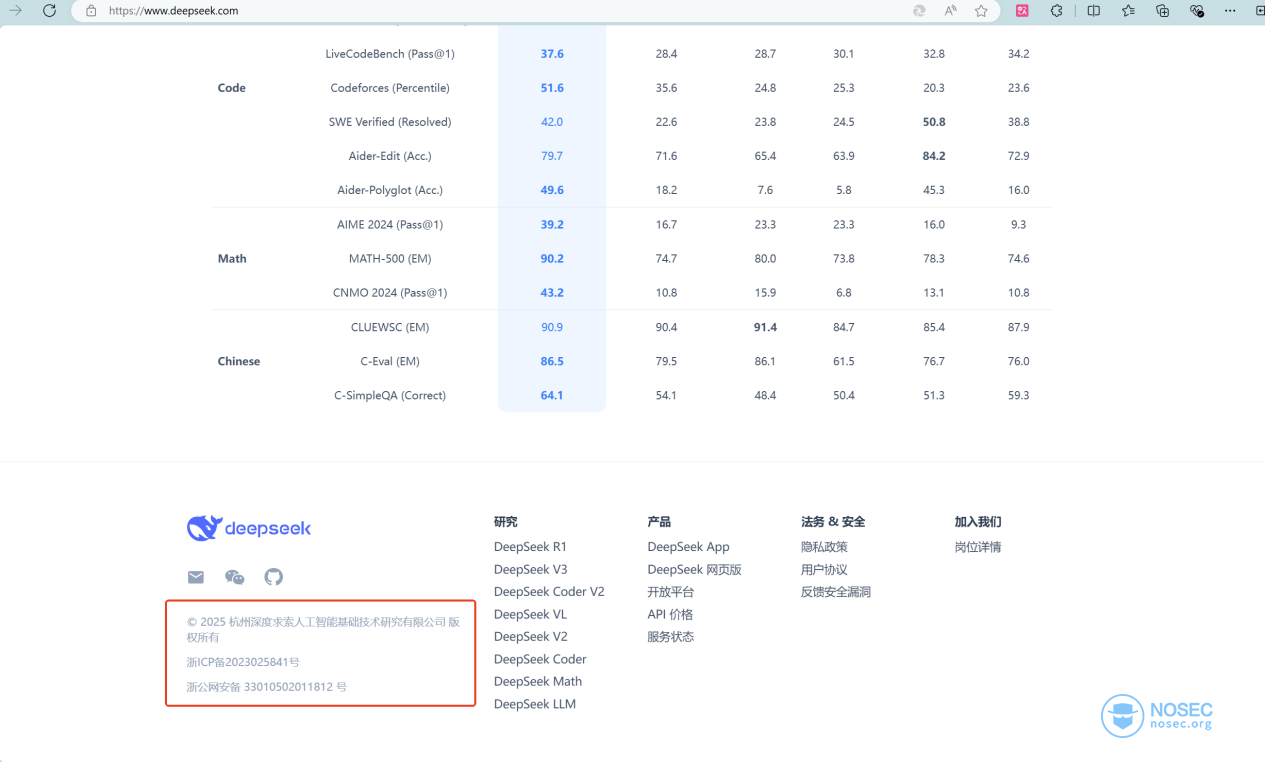1265x762 pixels.
Task: Open the DeepSeek App link
Action: coord(688,547)
